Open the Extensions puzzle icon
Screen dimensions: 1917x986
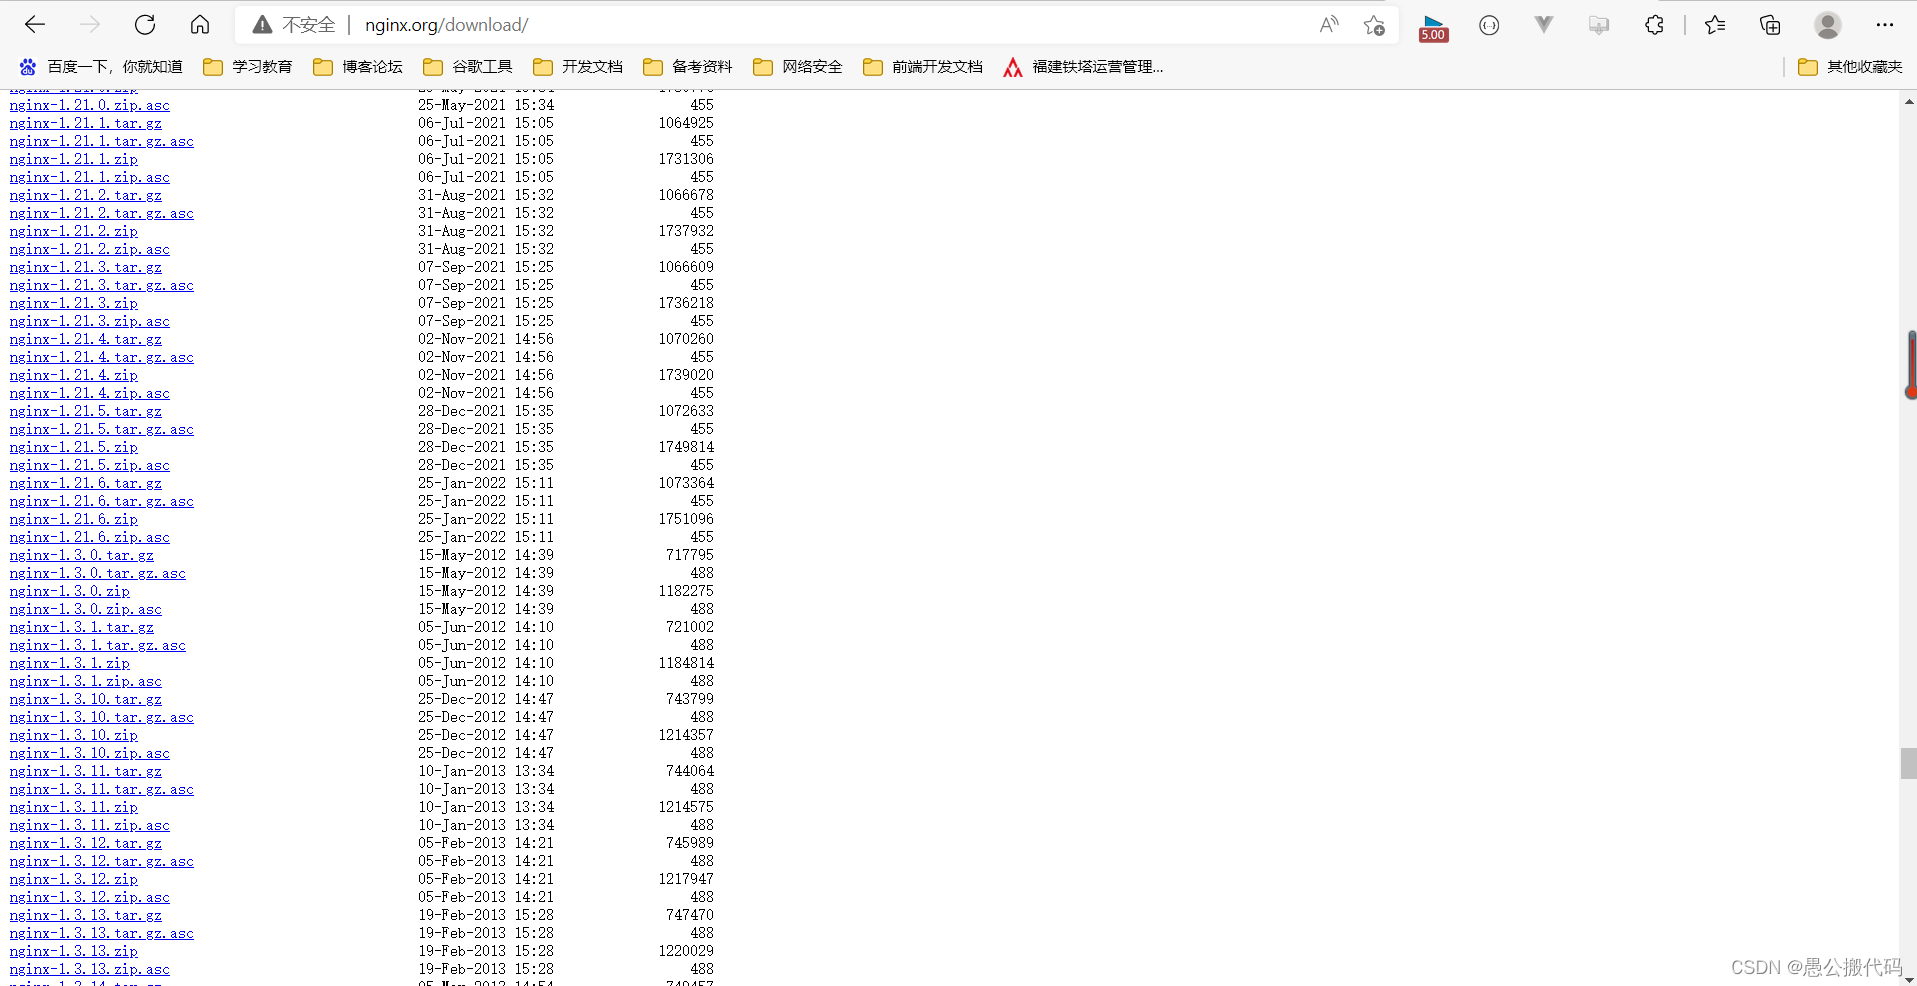point(1654,25)
